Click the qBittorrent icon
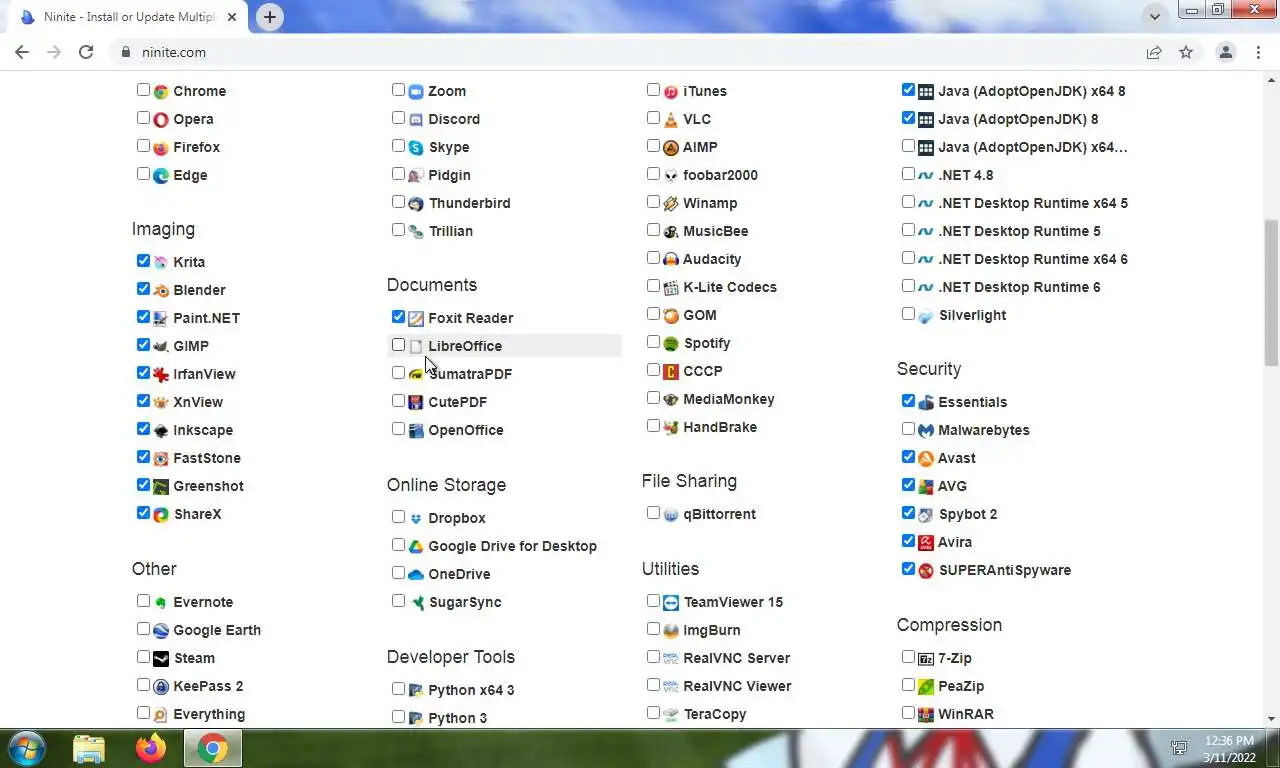 pyautogui.click(x=671, y=514)
